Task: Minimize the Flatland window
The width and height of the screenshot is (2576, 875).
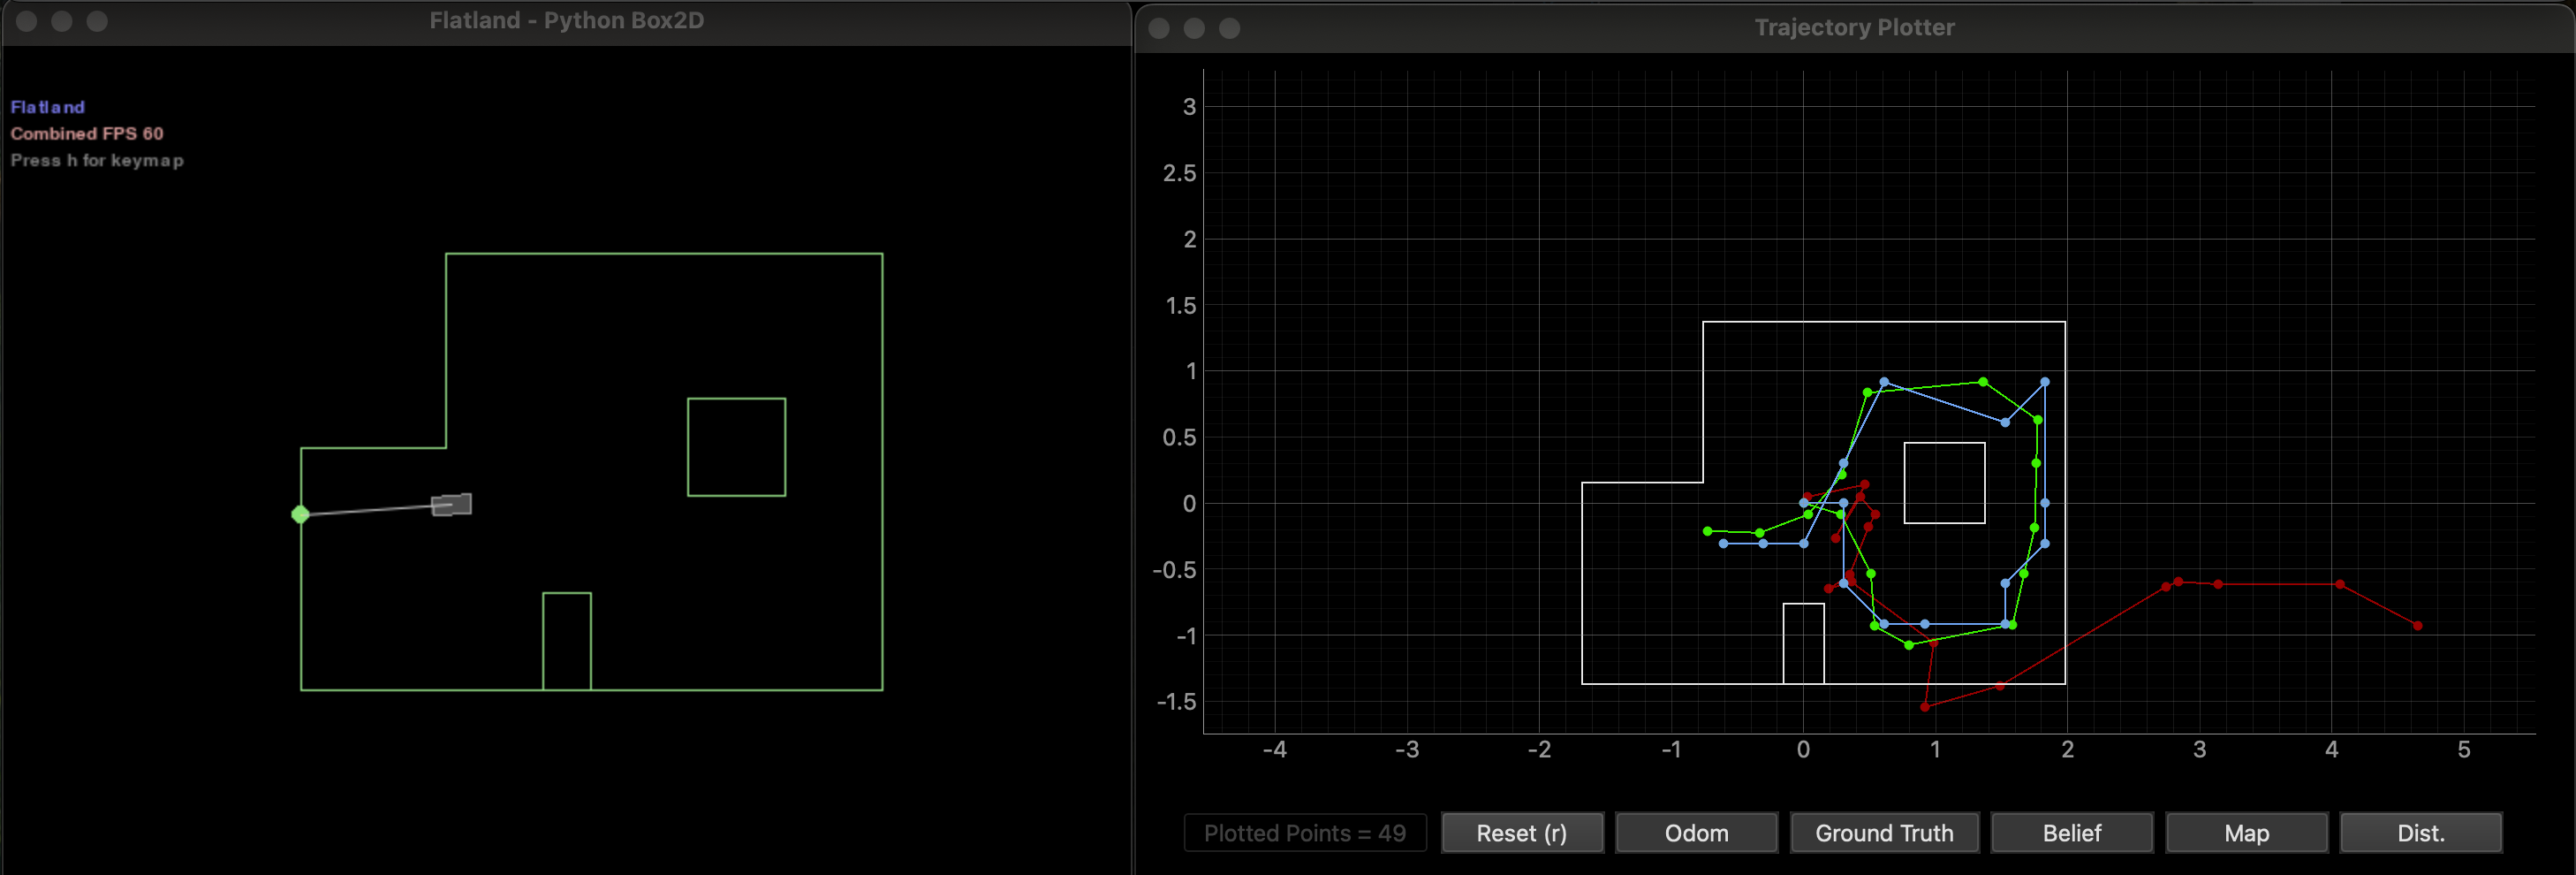Action: tap(62, 21)
